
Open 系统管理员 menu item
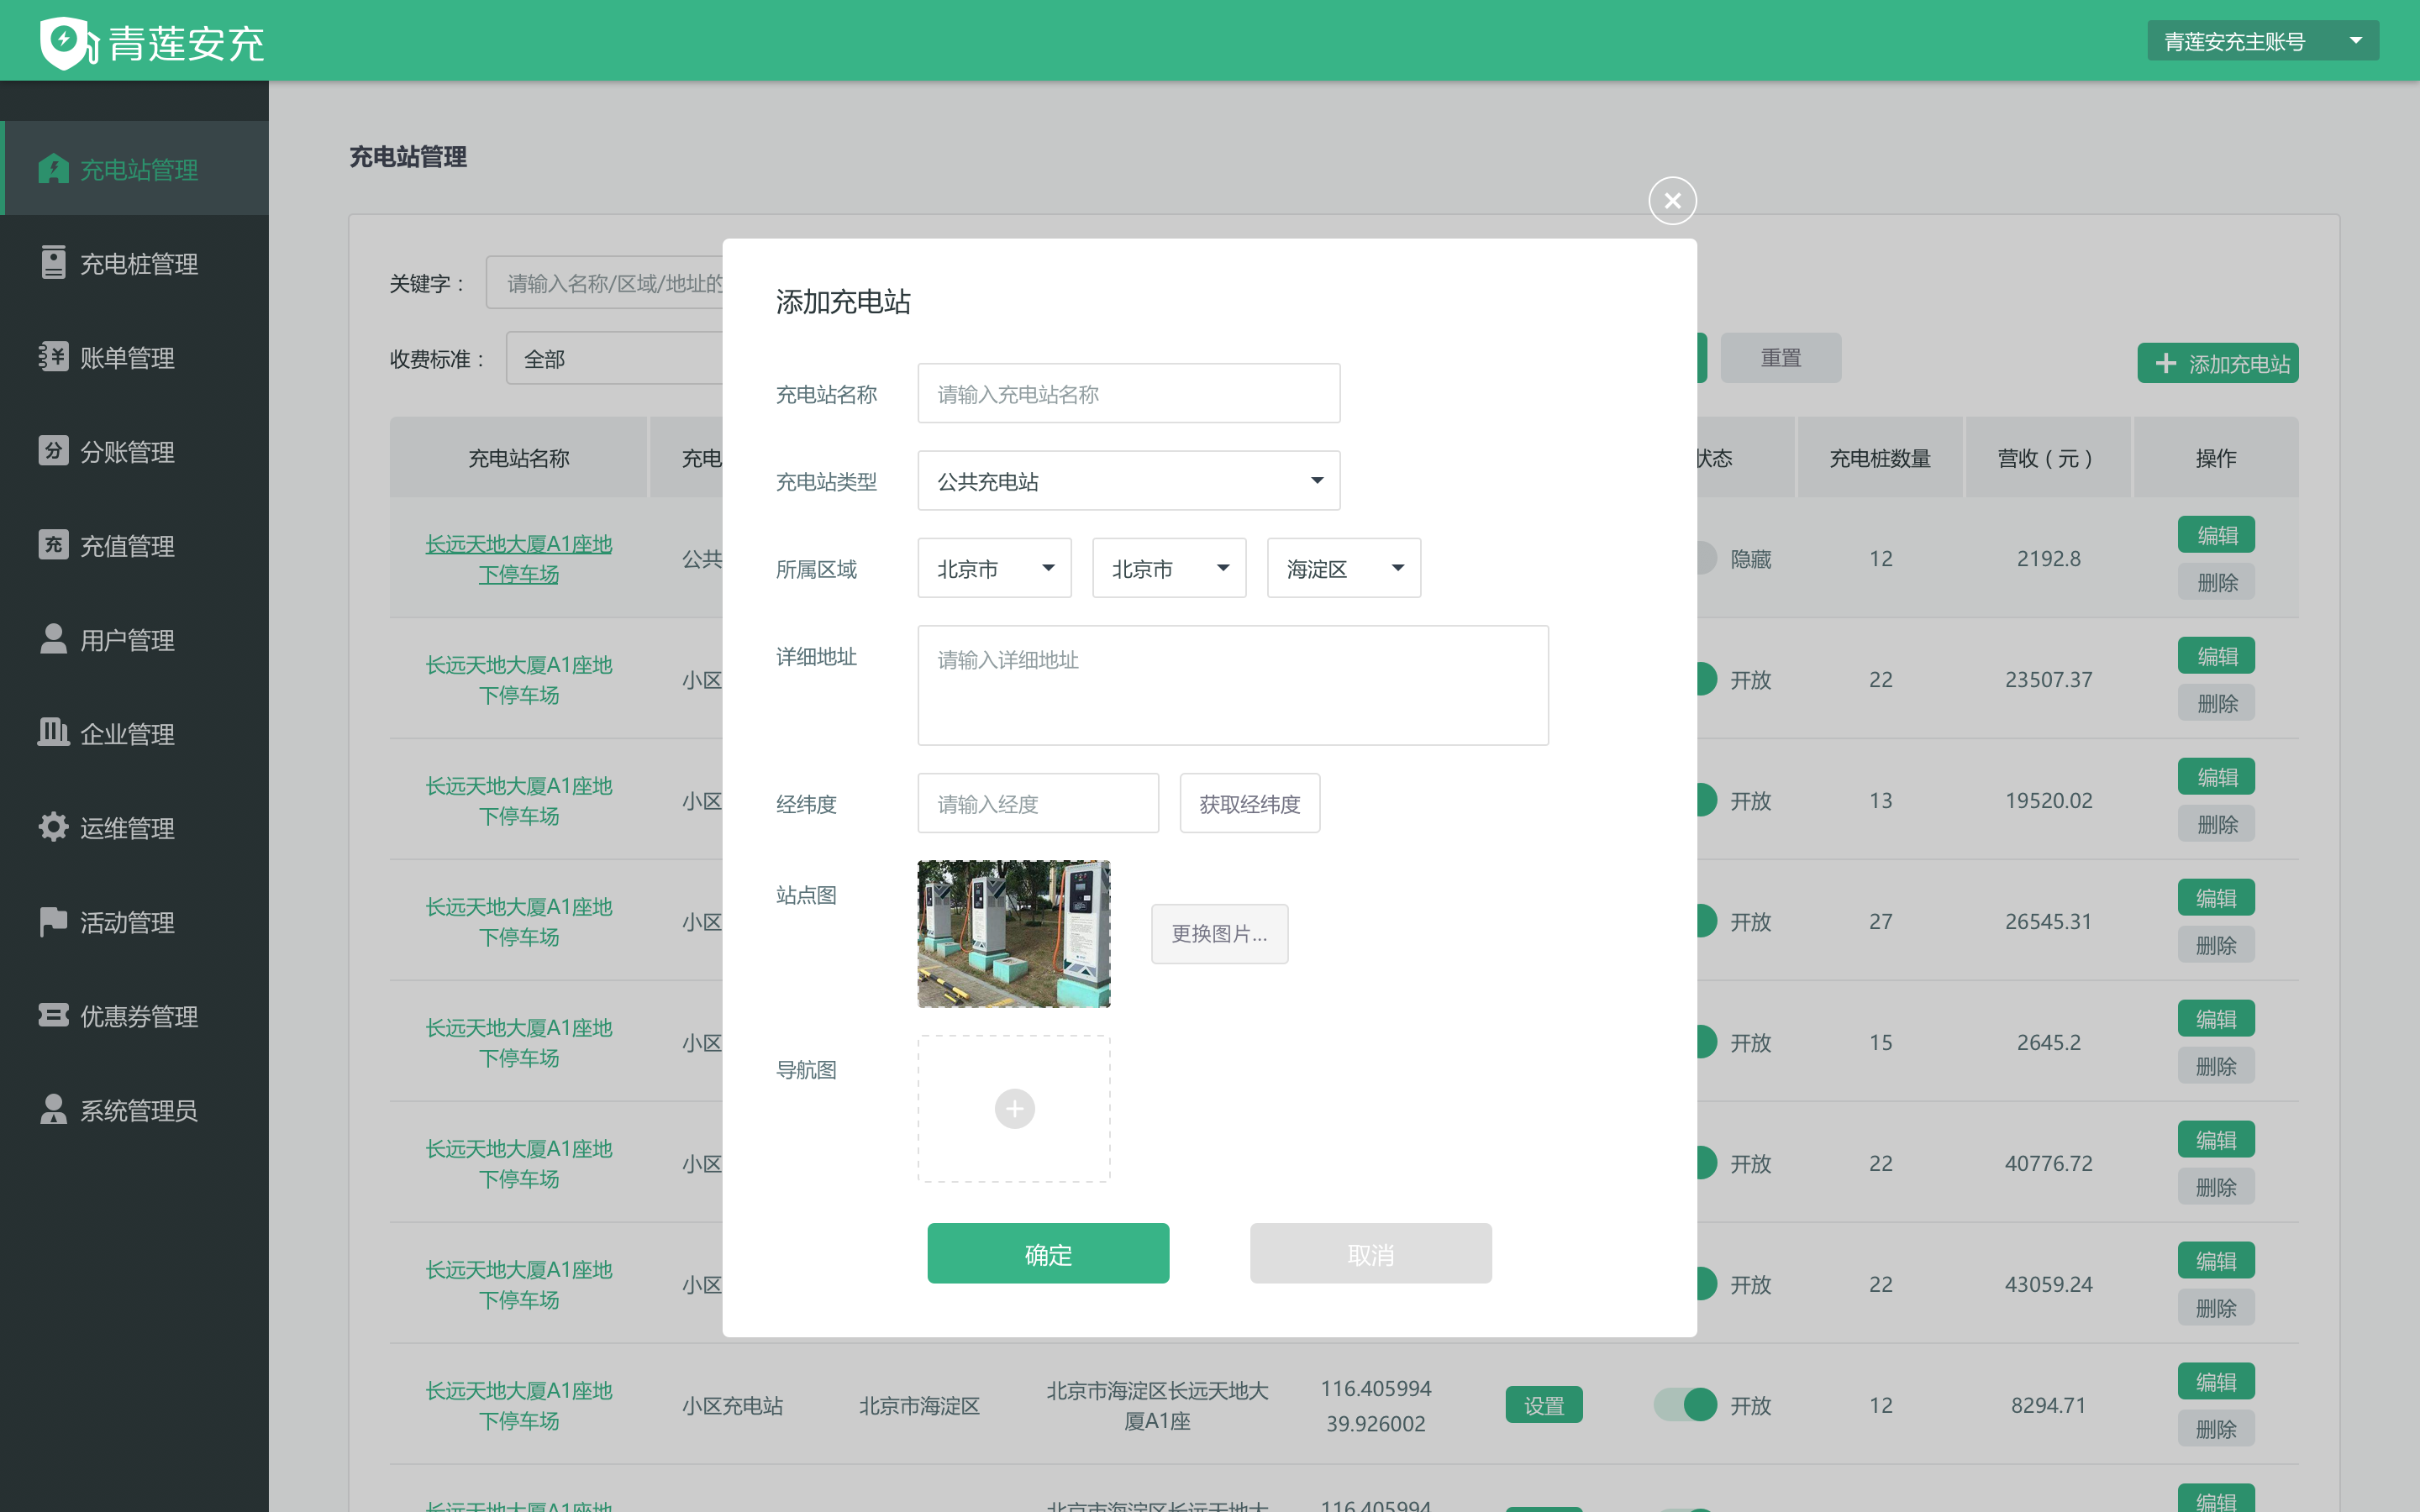tap(134, 1109)
